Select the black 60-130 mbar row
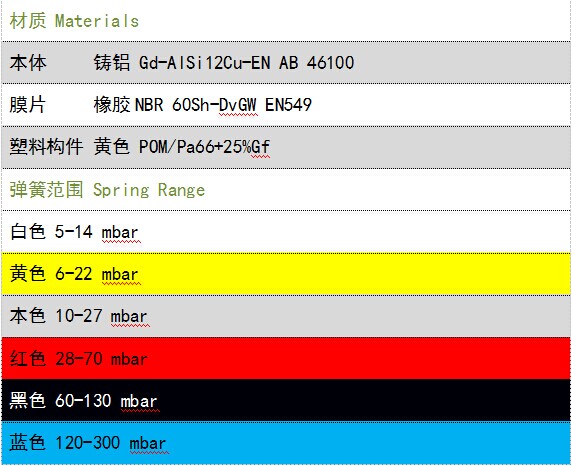 (x=286, y=400)
